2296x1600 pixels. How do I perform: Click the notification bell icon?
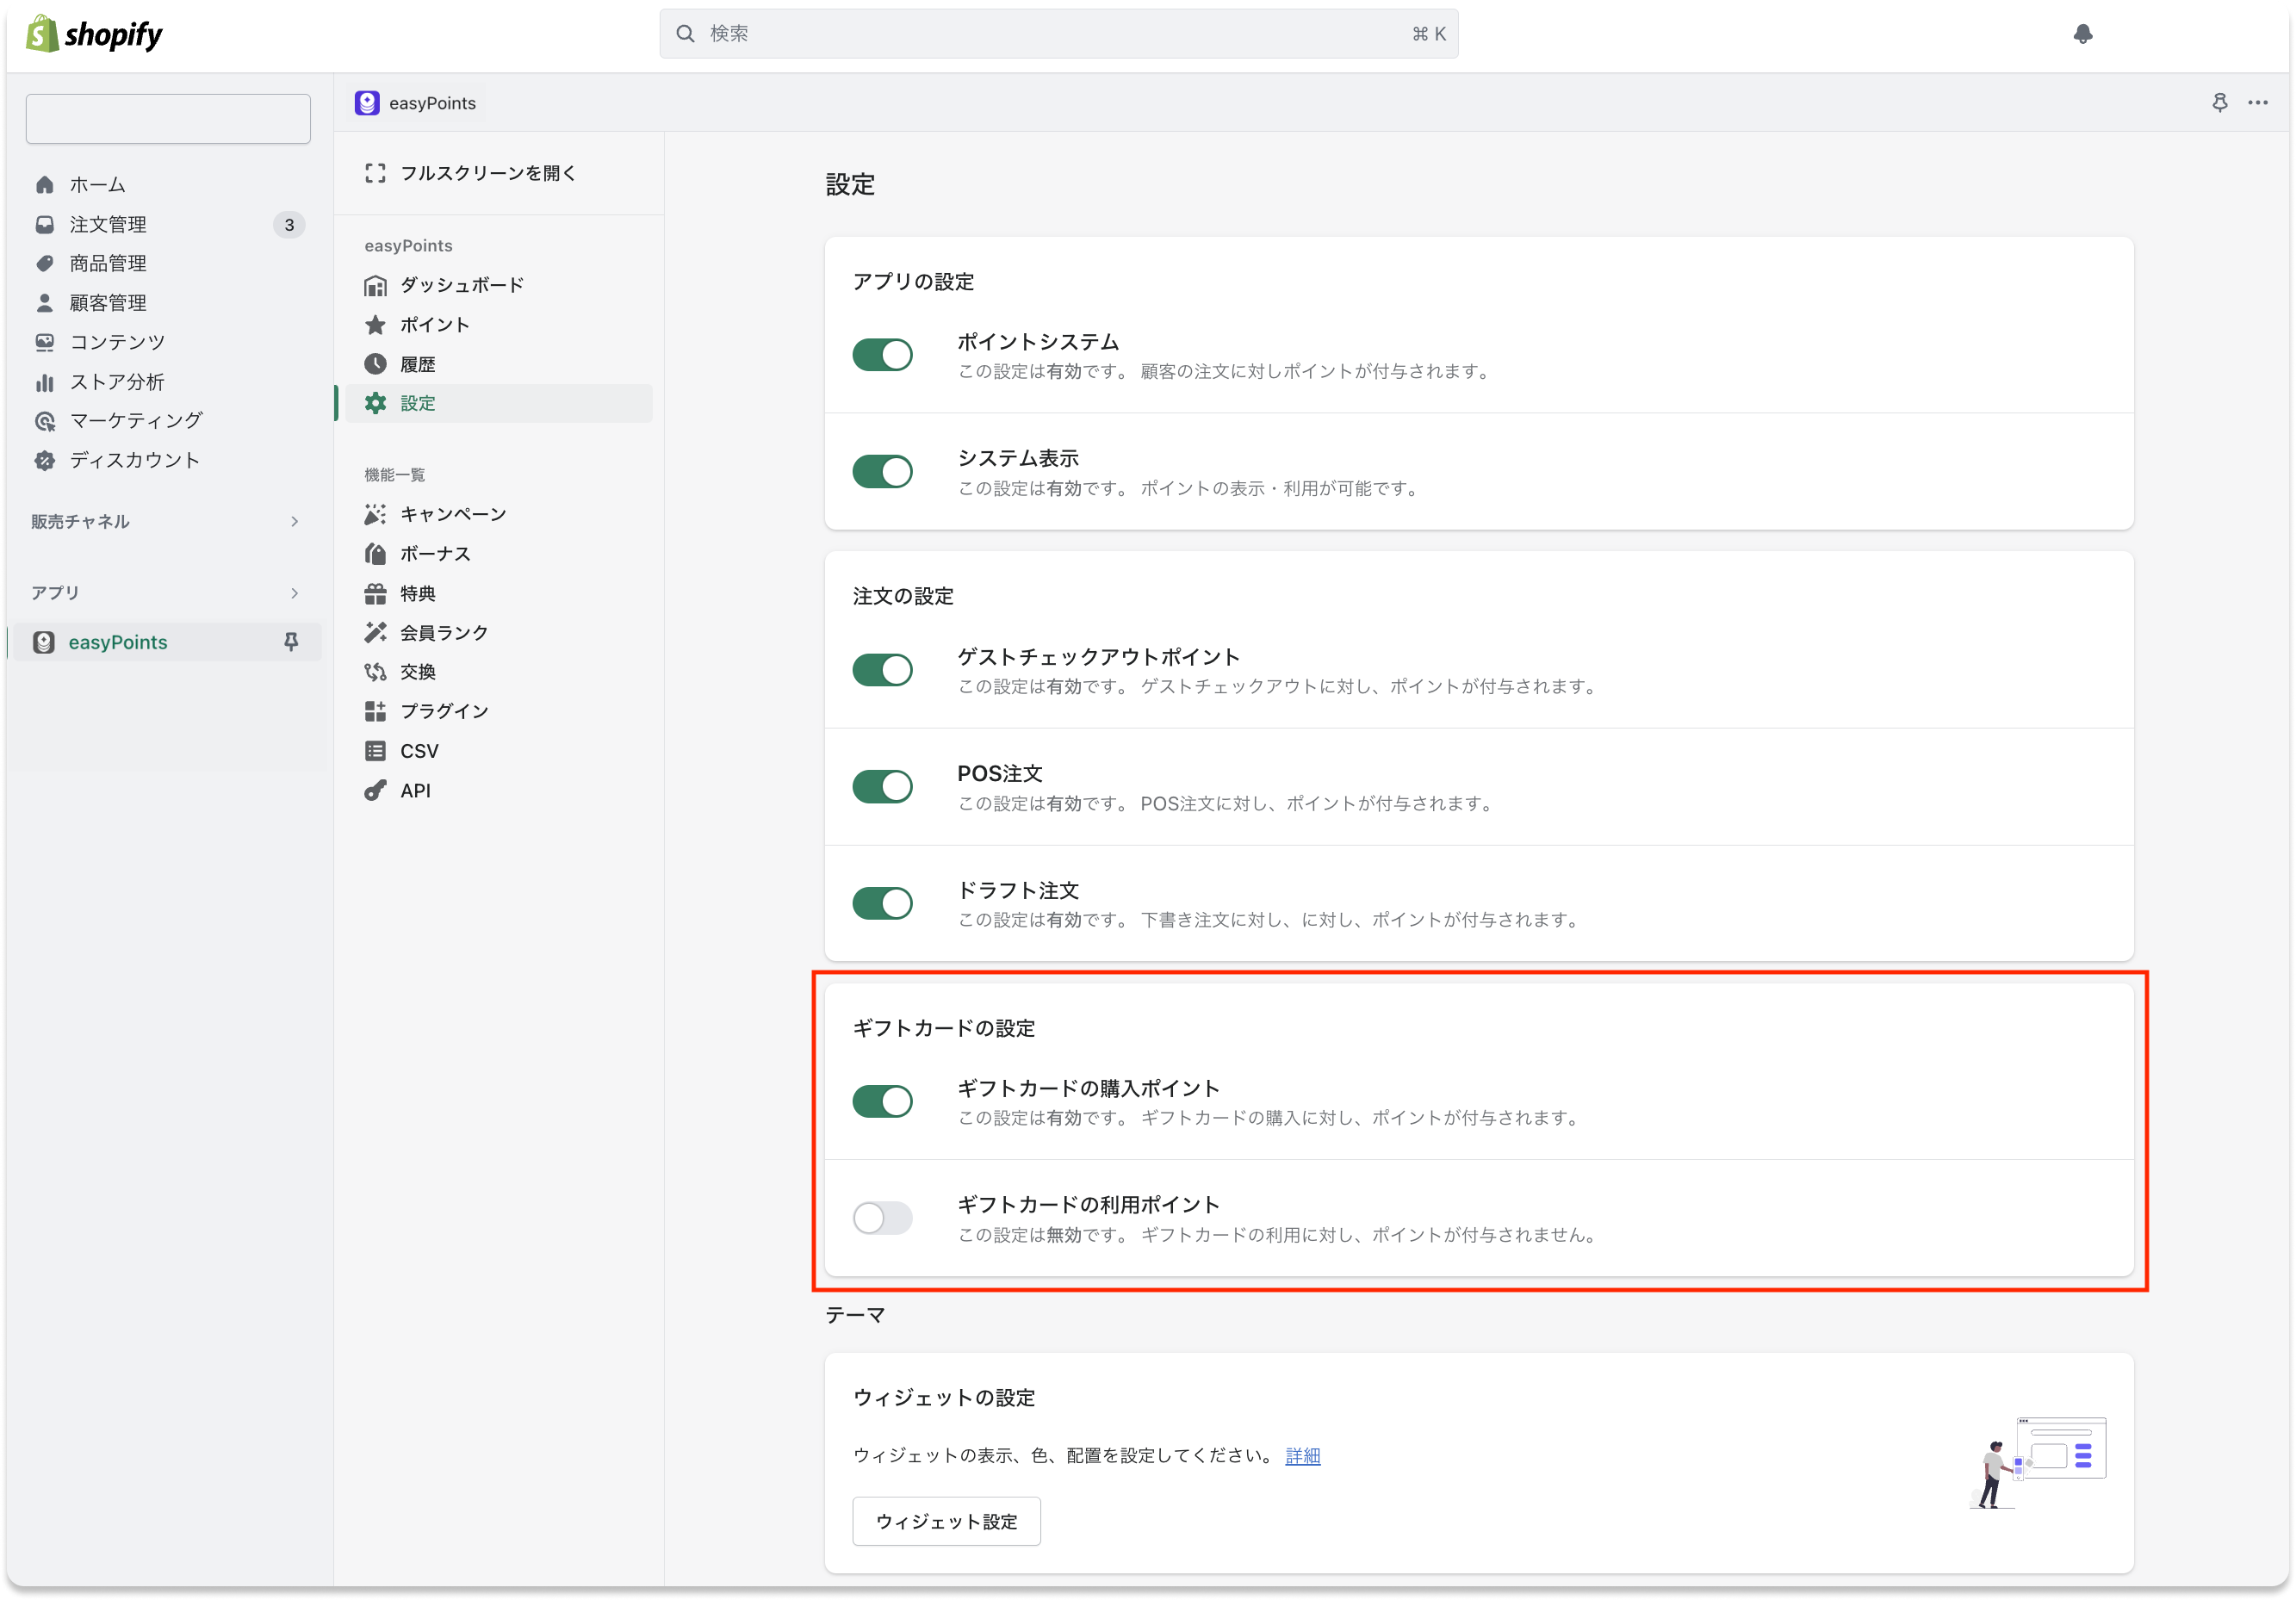pyautogui.click(x=2083, y=34)
